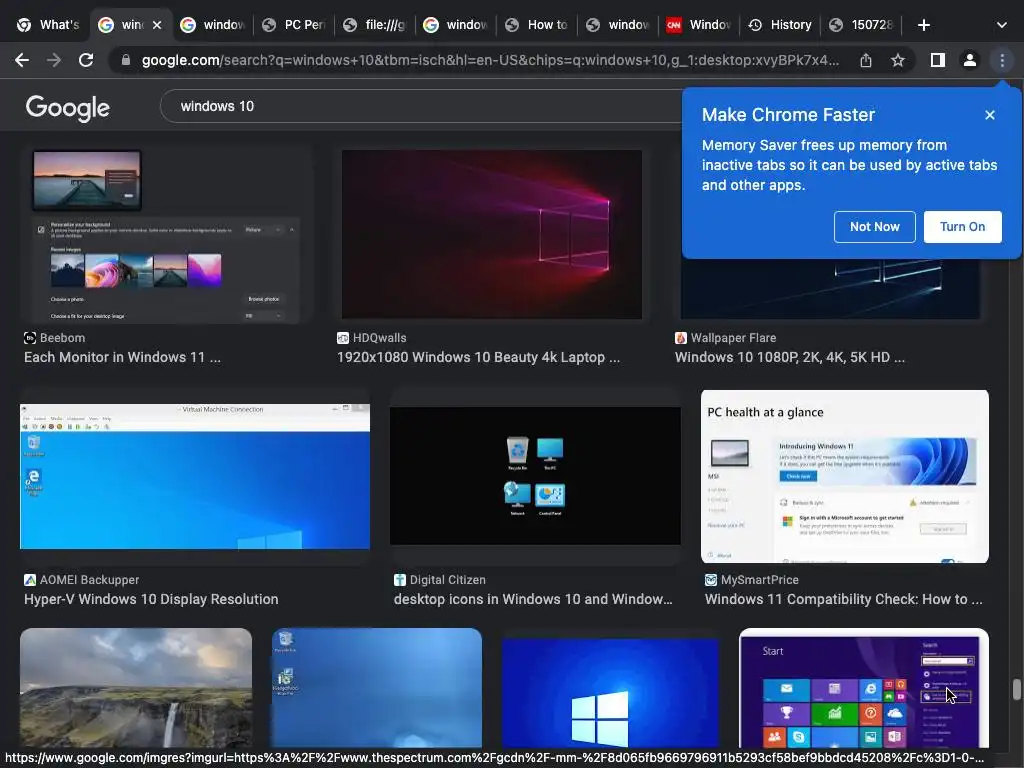The width and height of the screenshot is (1024, 768).
Task: Open the Beebom wallpaper settings thumbnail
Action: (x=167, y=236)
